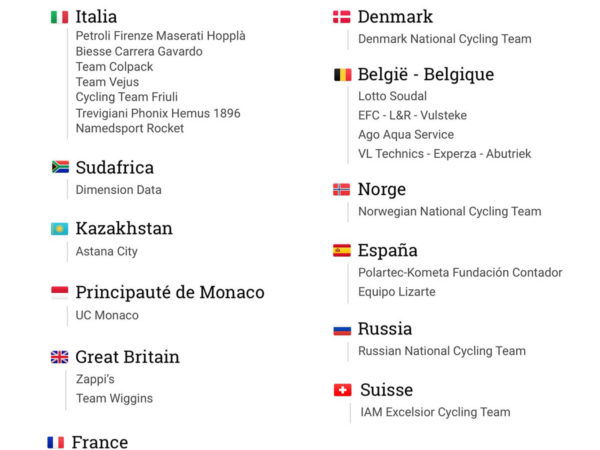Click the Belgian flag icon
Image resolution: width=600 pixels, height=450 pixels.
click(342, 75)
